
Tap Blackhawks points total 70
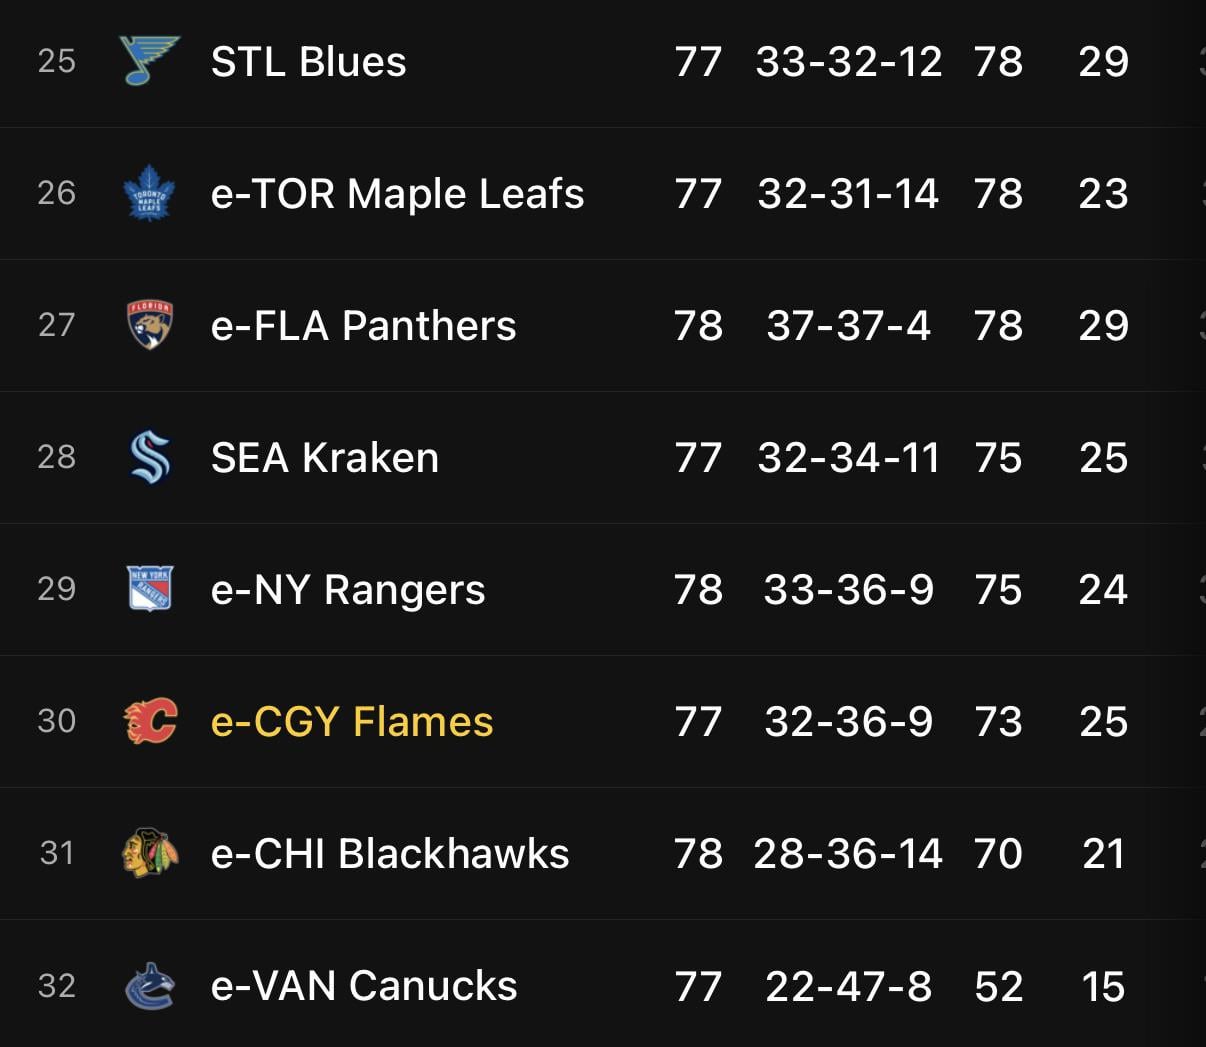click(x=998, y=854)
